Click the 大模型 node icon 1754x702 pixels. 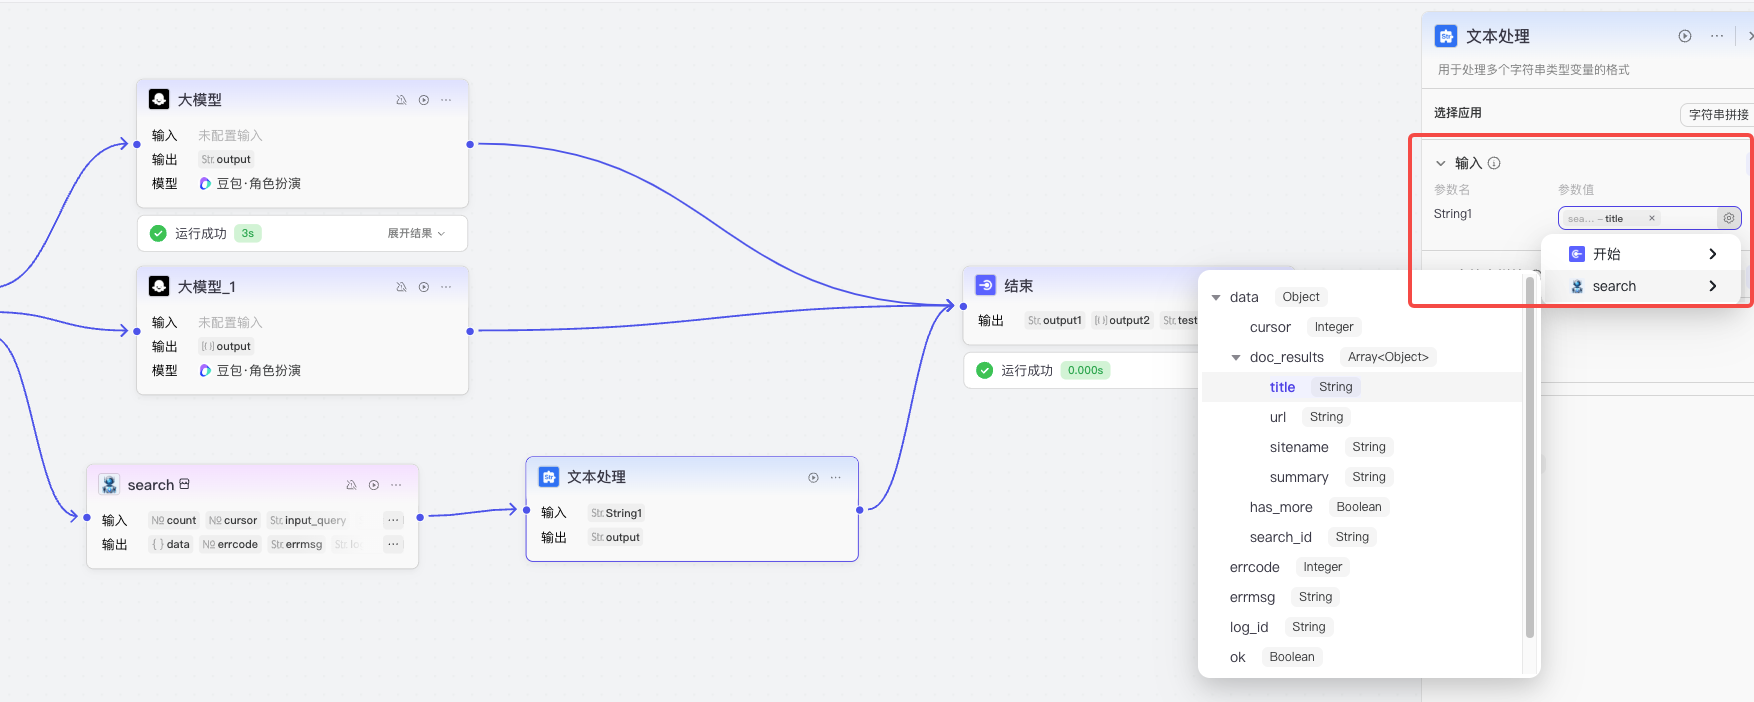[x=159, y=99]
